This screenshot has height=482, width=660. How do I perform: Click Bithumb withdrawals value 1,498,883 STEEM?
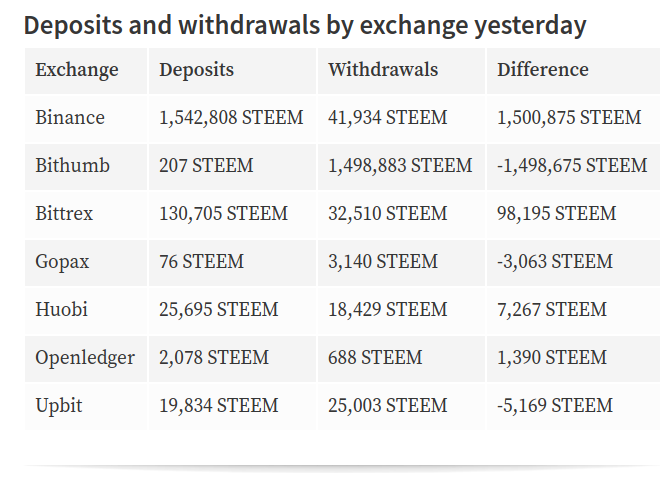click(x=400, y=165)
